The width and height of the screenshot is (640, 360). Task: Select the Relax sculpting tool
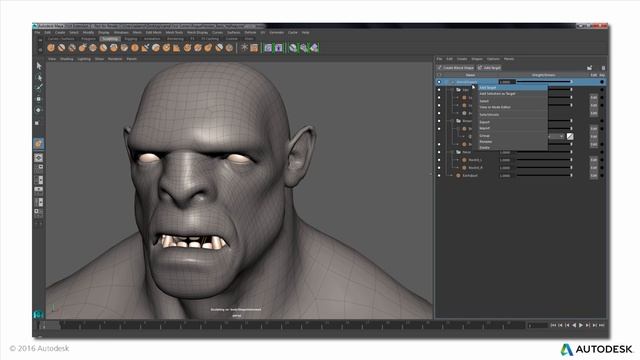[x=72, y=48]
